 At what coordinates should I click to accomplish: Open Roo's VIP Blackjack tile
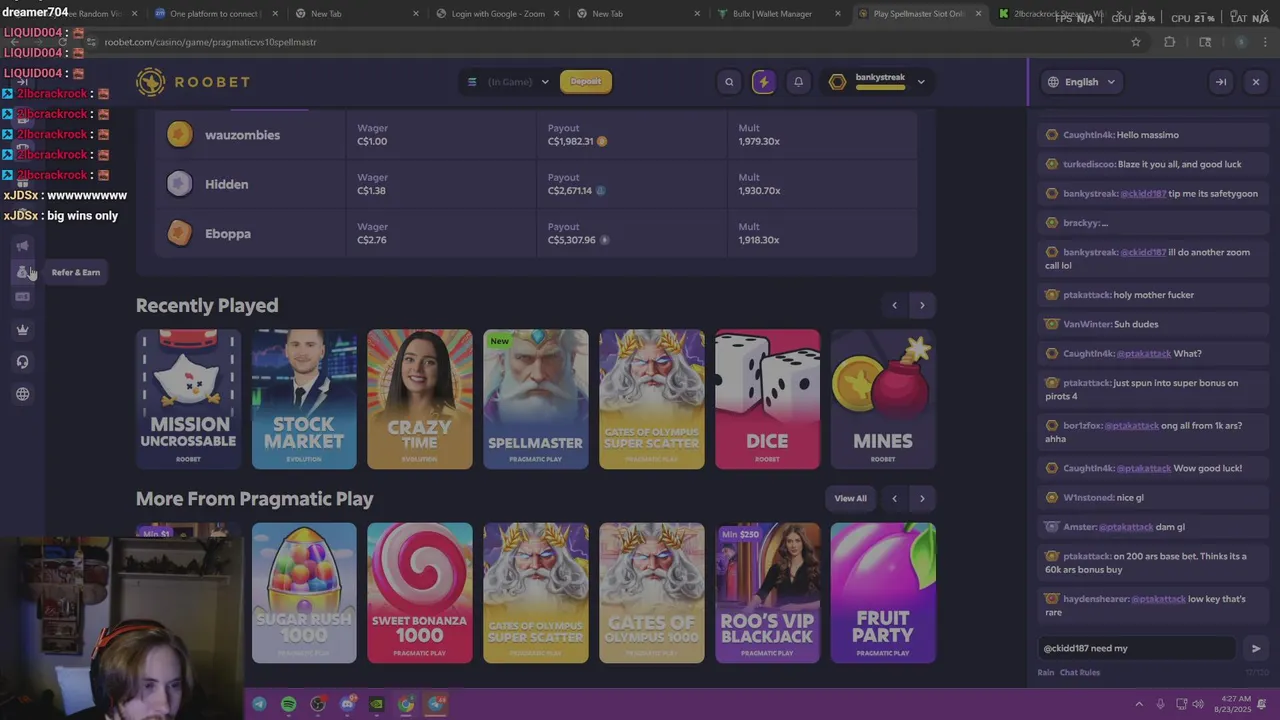[767, 593]
